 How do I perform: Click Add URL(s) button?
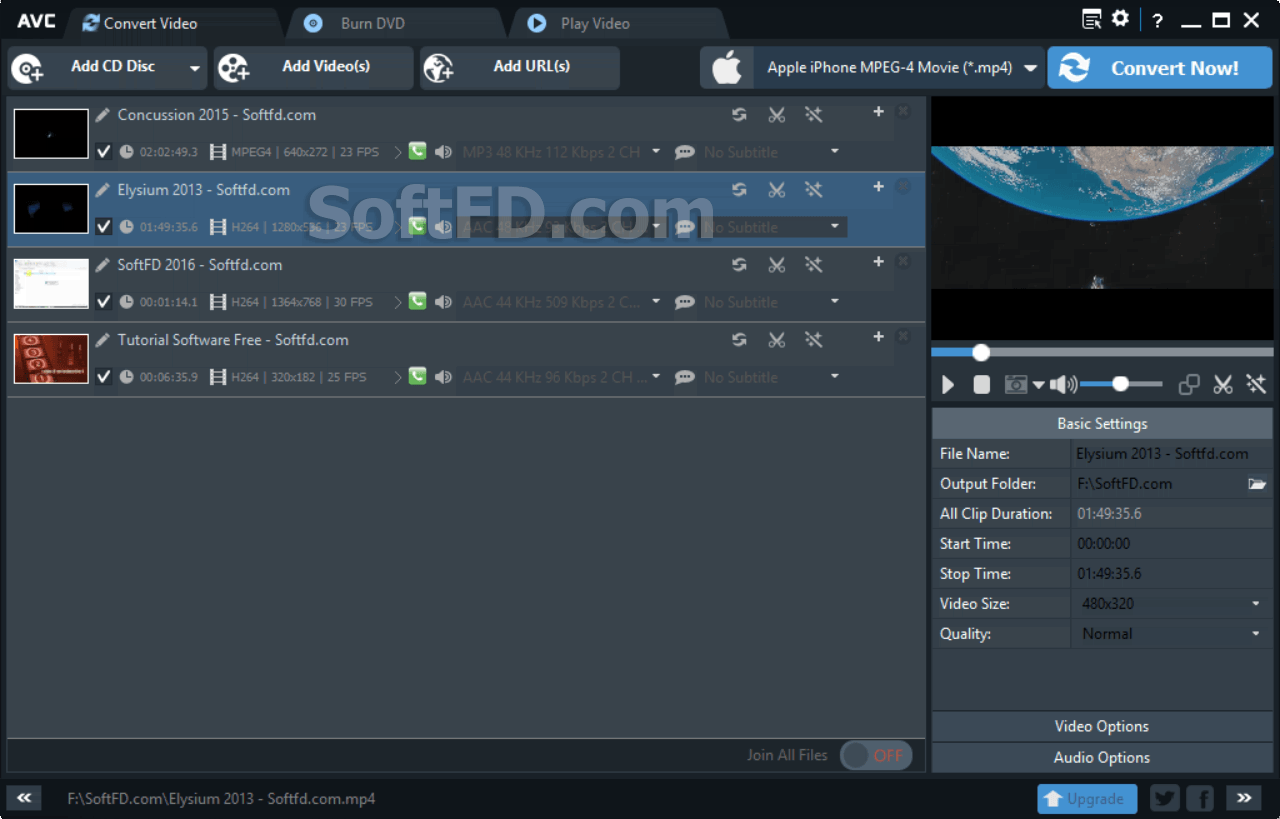coord(519,68)
